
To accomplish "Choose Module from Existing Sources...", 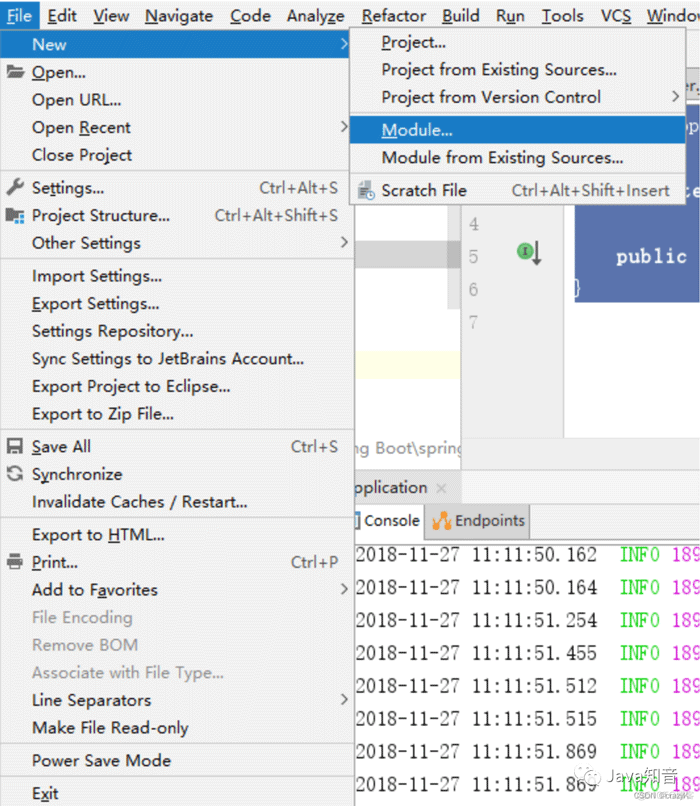I will pos(518,157).
